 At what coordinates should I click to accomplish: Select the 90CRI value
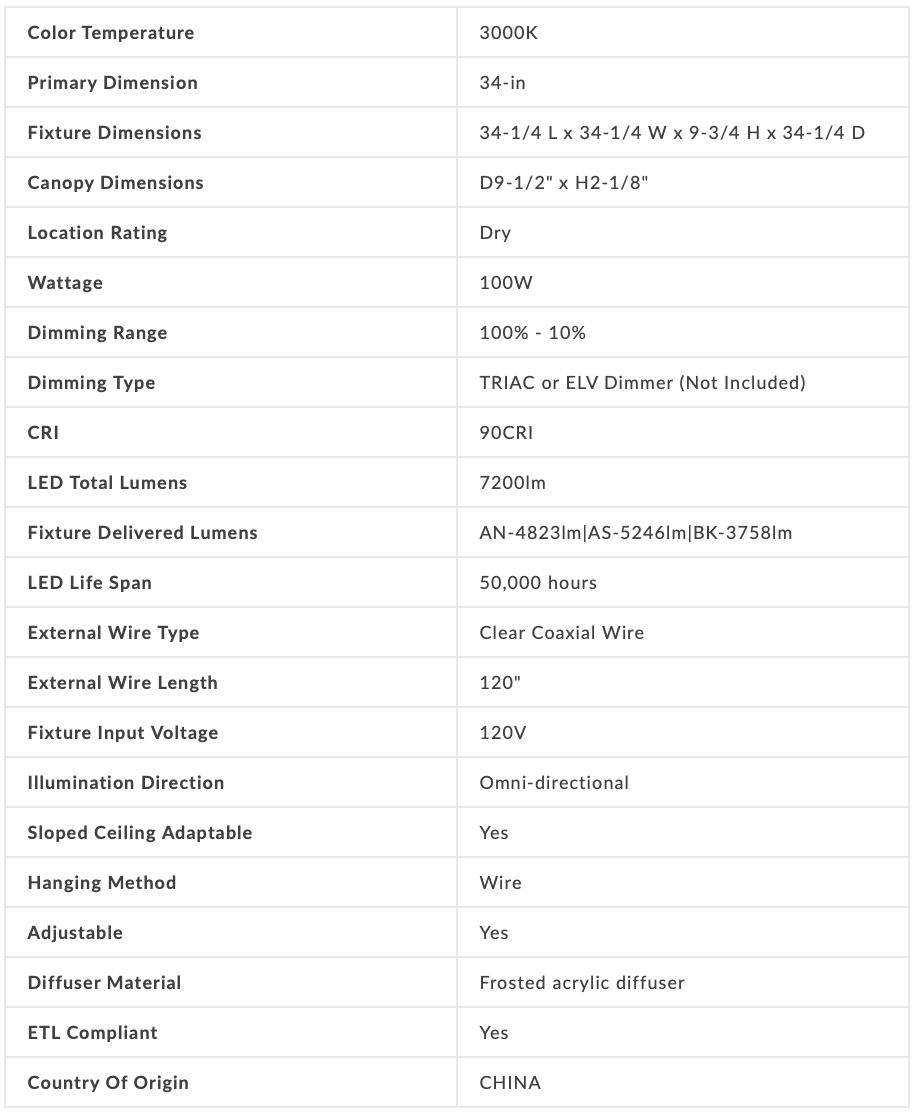point(509,433)
